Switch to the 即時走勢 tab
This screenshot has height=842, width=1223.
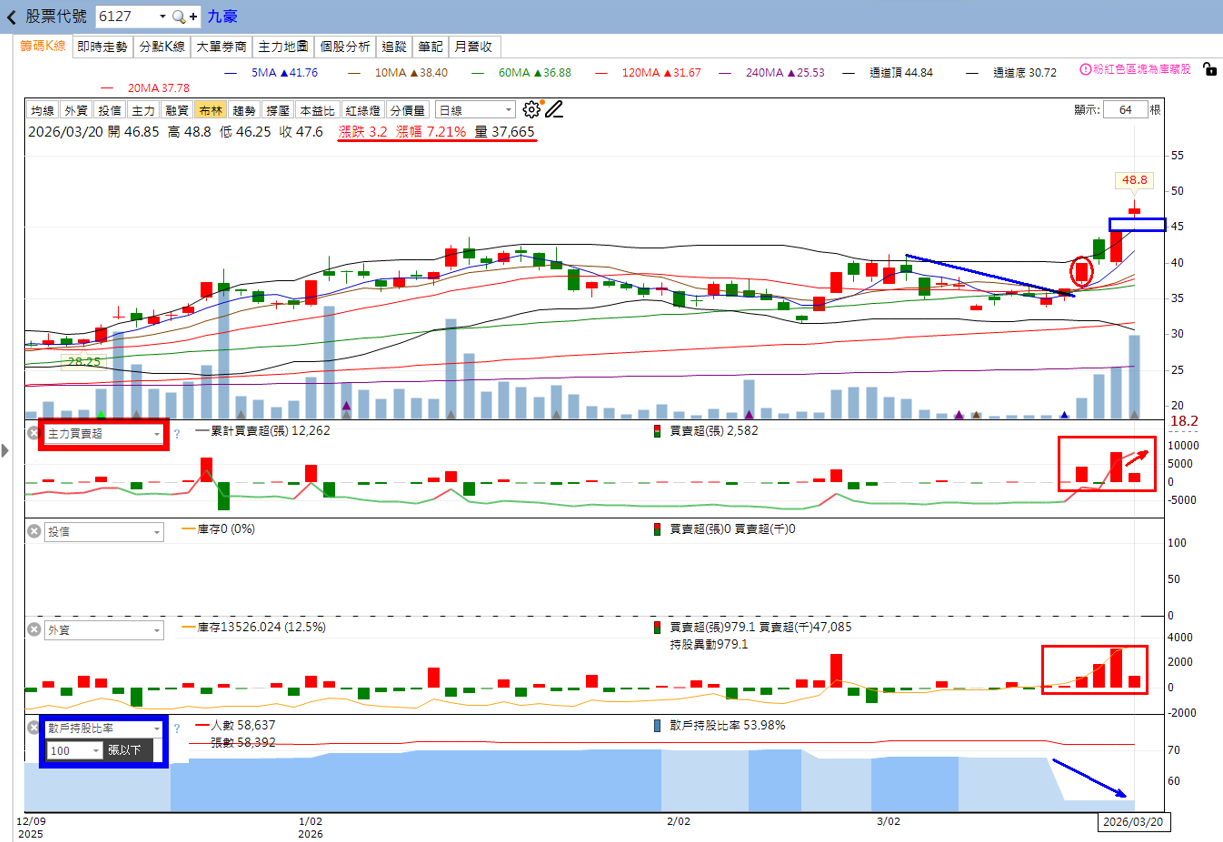click(x=102, y=47)
